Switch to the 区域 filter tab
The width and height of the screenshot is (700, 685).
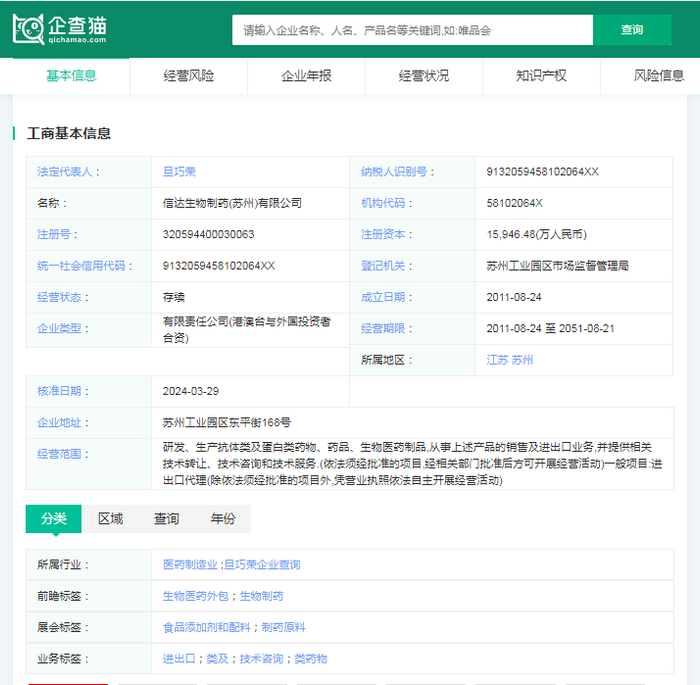click(110, 519)
